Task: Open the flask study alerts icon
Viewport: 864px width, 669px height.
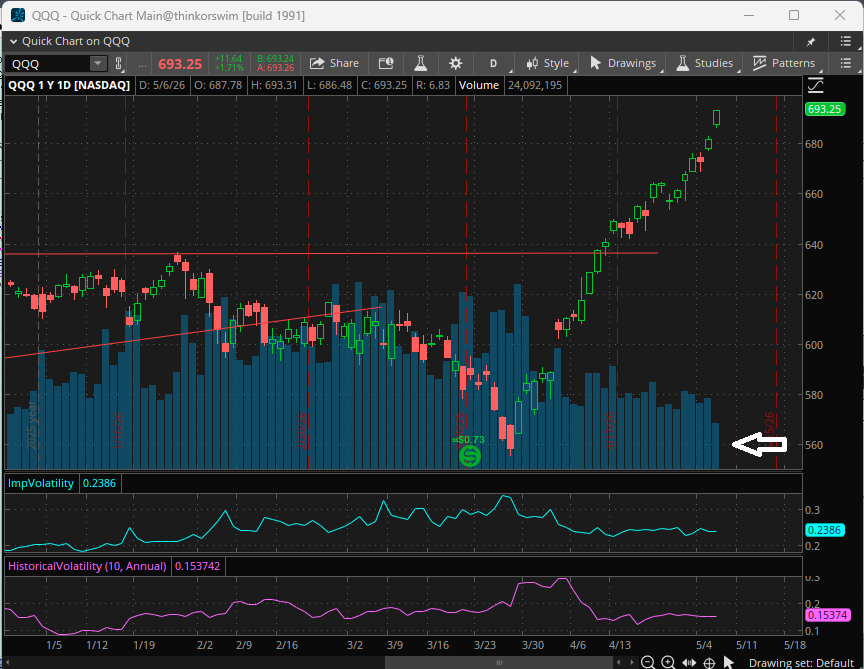Action: click(421, 63)
